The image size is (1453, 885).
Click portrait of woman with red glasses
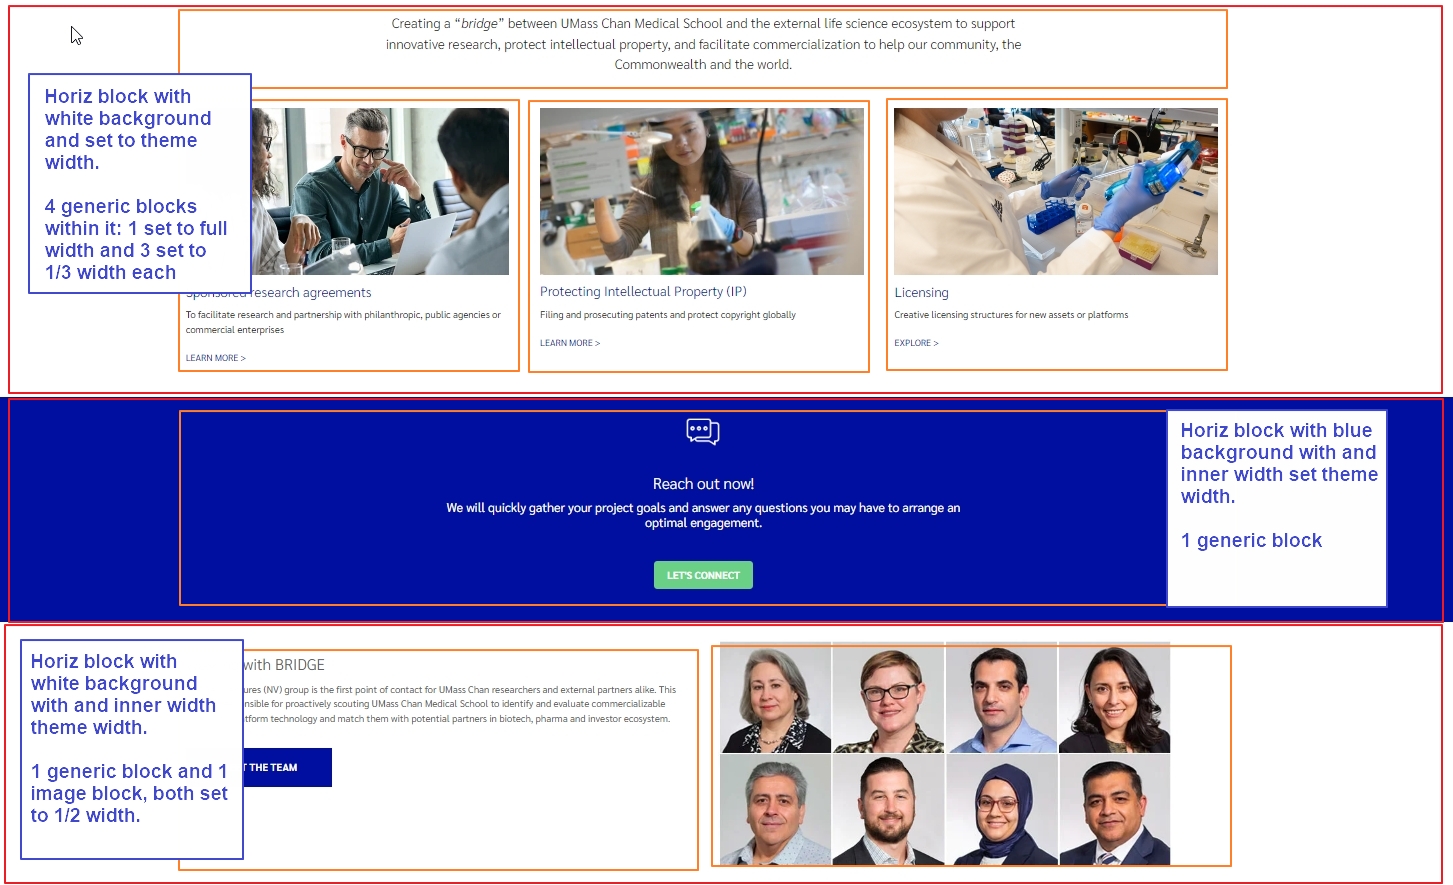click(888, 698)
